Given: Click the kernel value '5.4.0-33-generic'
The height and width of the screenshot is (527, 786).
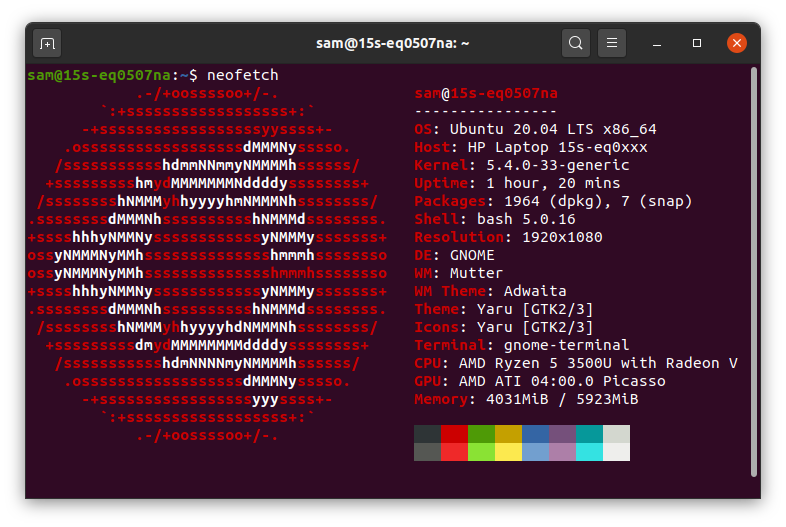Looking at the screenshot, I should (557, 165).
